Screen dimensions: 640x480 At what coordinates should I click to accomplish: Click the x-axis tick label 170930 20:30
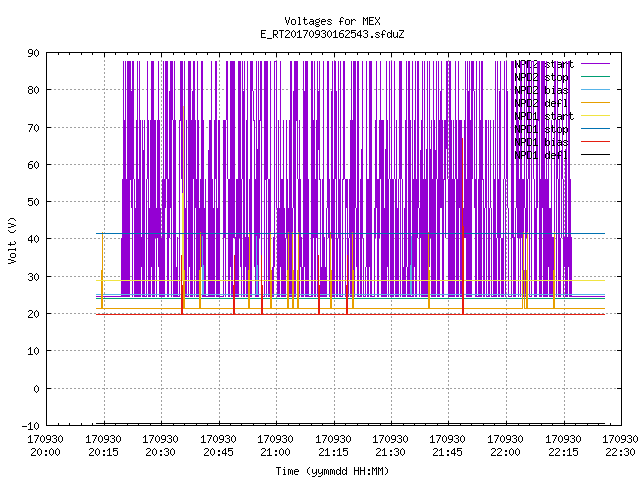pos(160,446)
